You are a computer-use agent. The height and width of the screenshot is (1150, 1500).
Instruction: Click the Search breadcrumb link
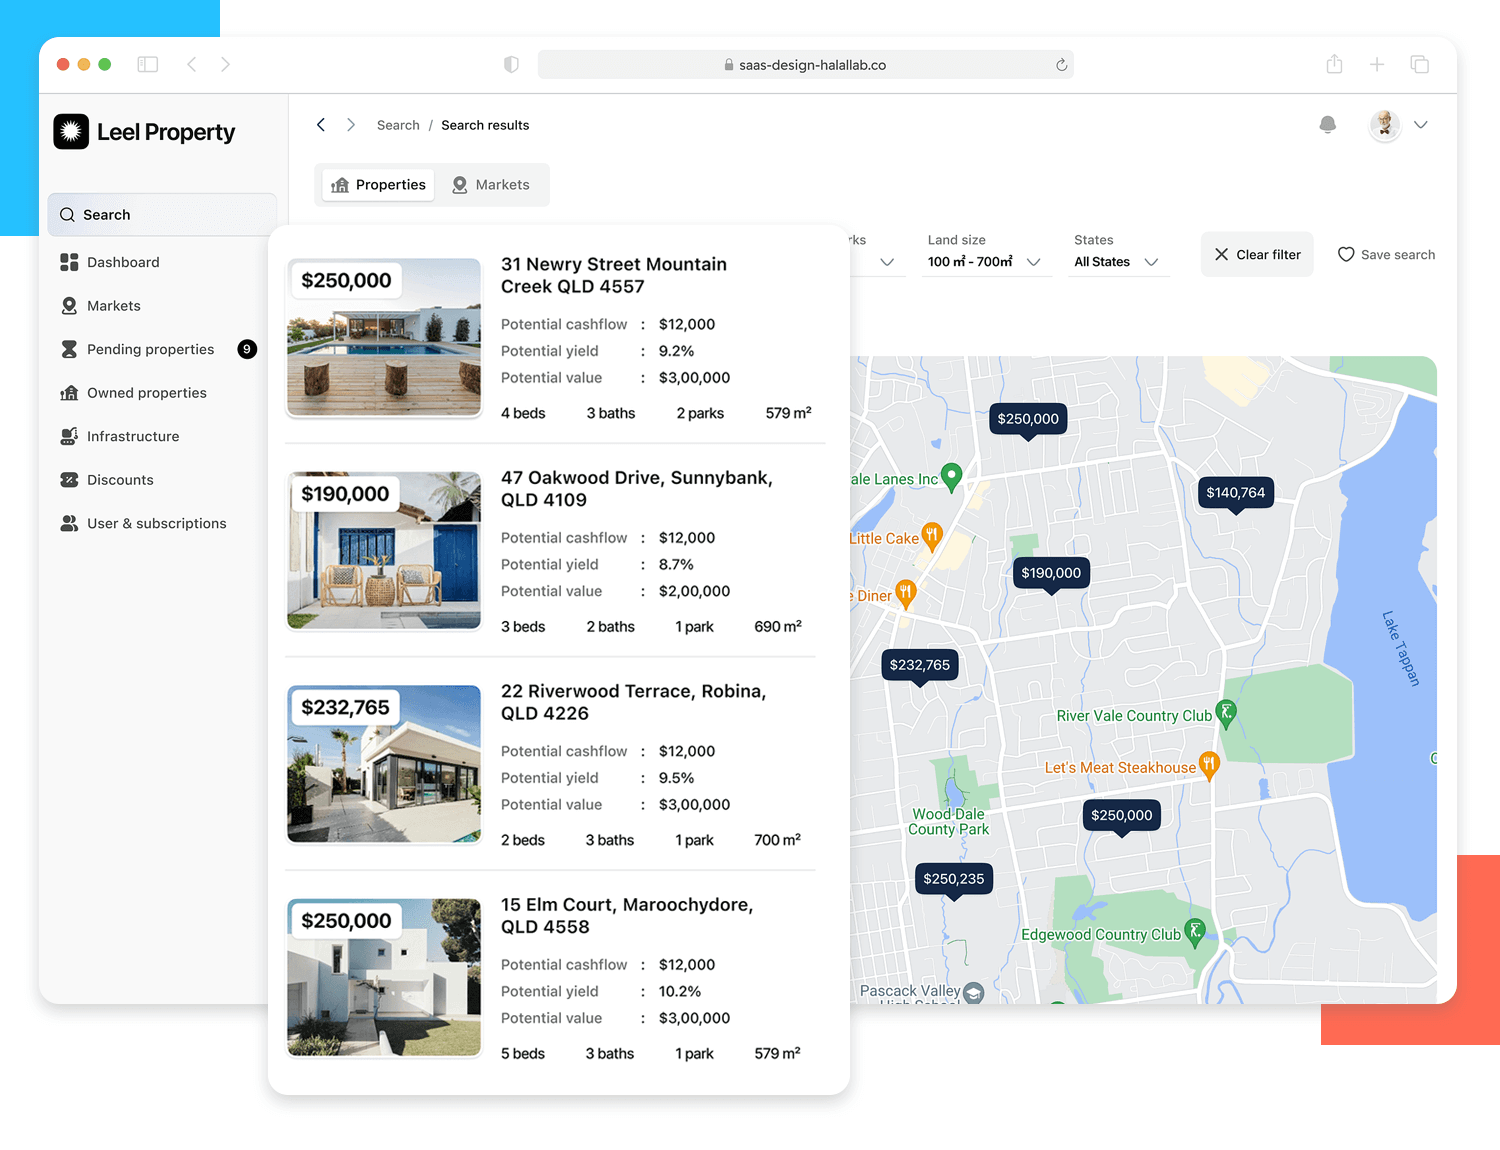398,125
